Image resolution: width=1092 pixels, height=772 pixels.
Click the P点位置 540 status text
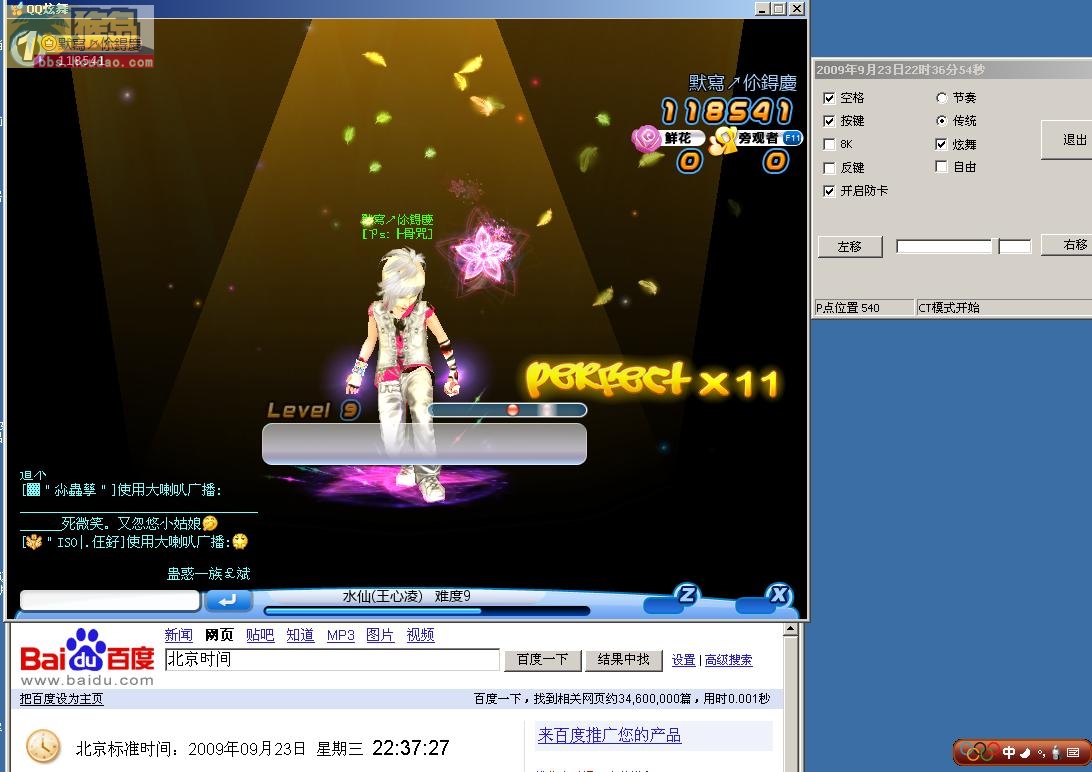[x=848, y=308]
